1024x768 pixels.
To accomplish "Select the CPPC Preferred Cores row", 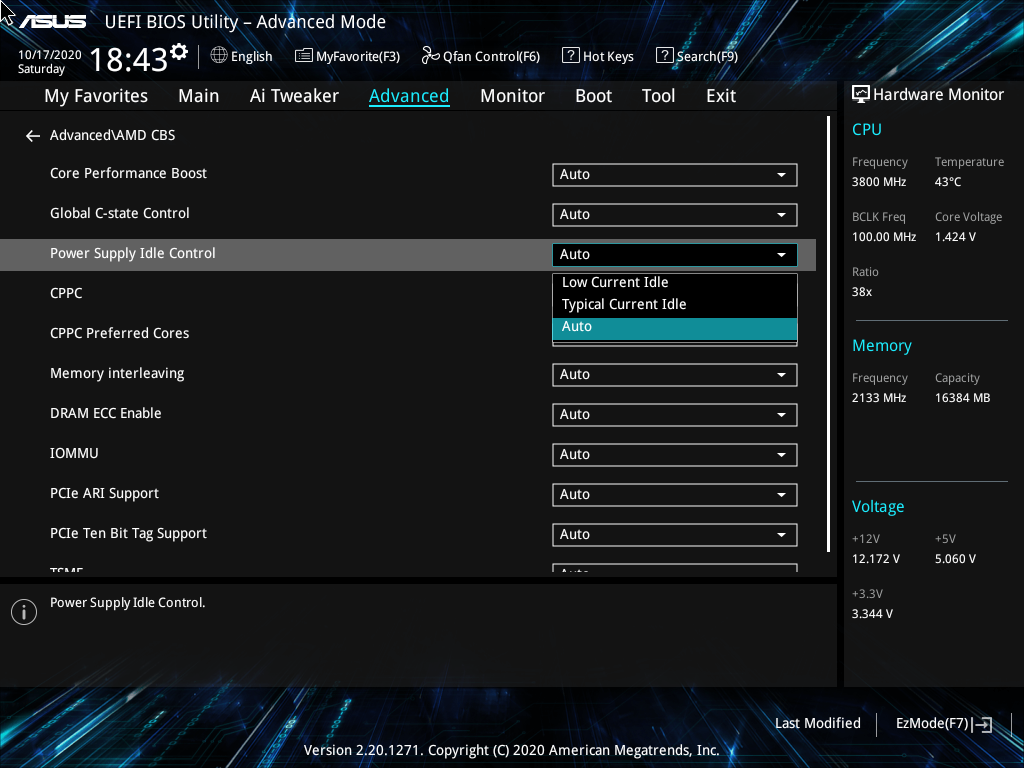I will (x=120, y=333).
